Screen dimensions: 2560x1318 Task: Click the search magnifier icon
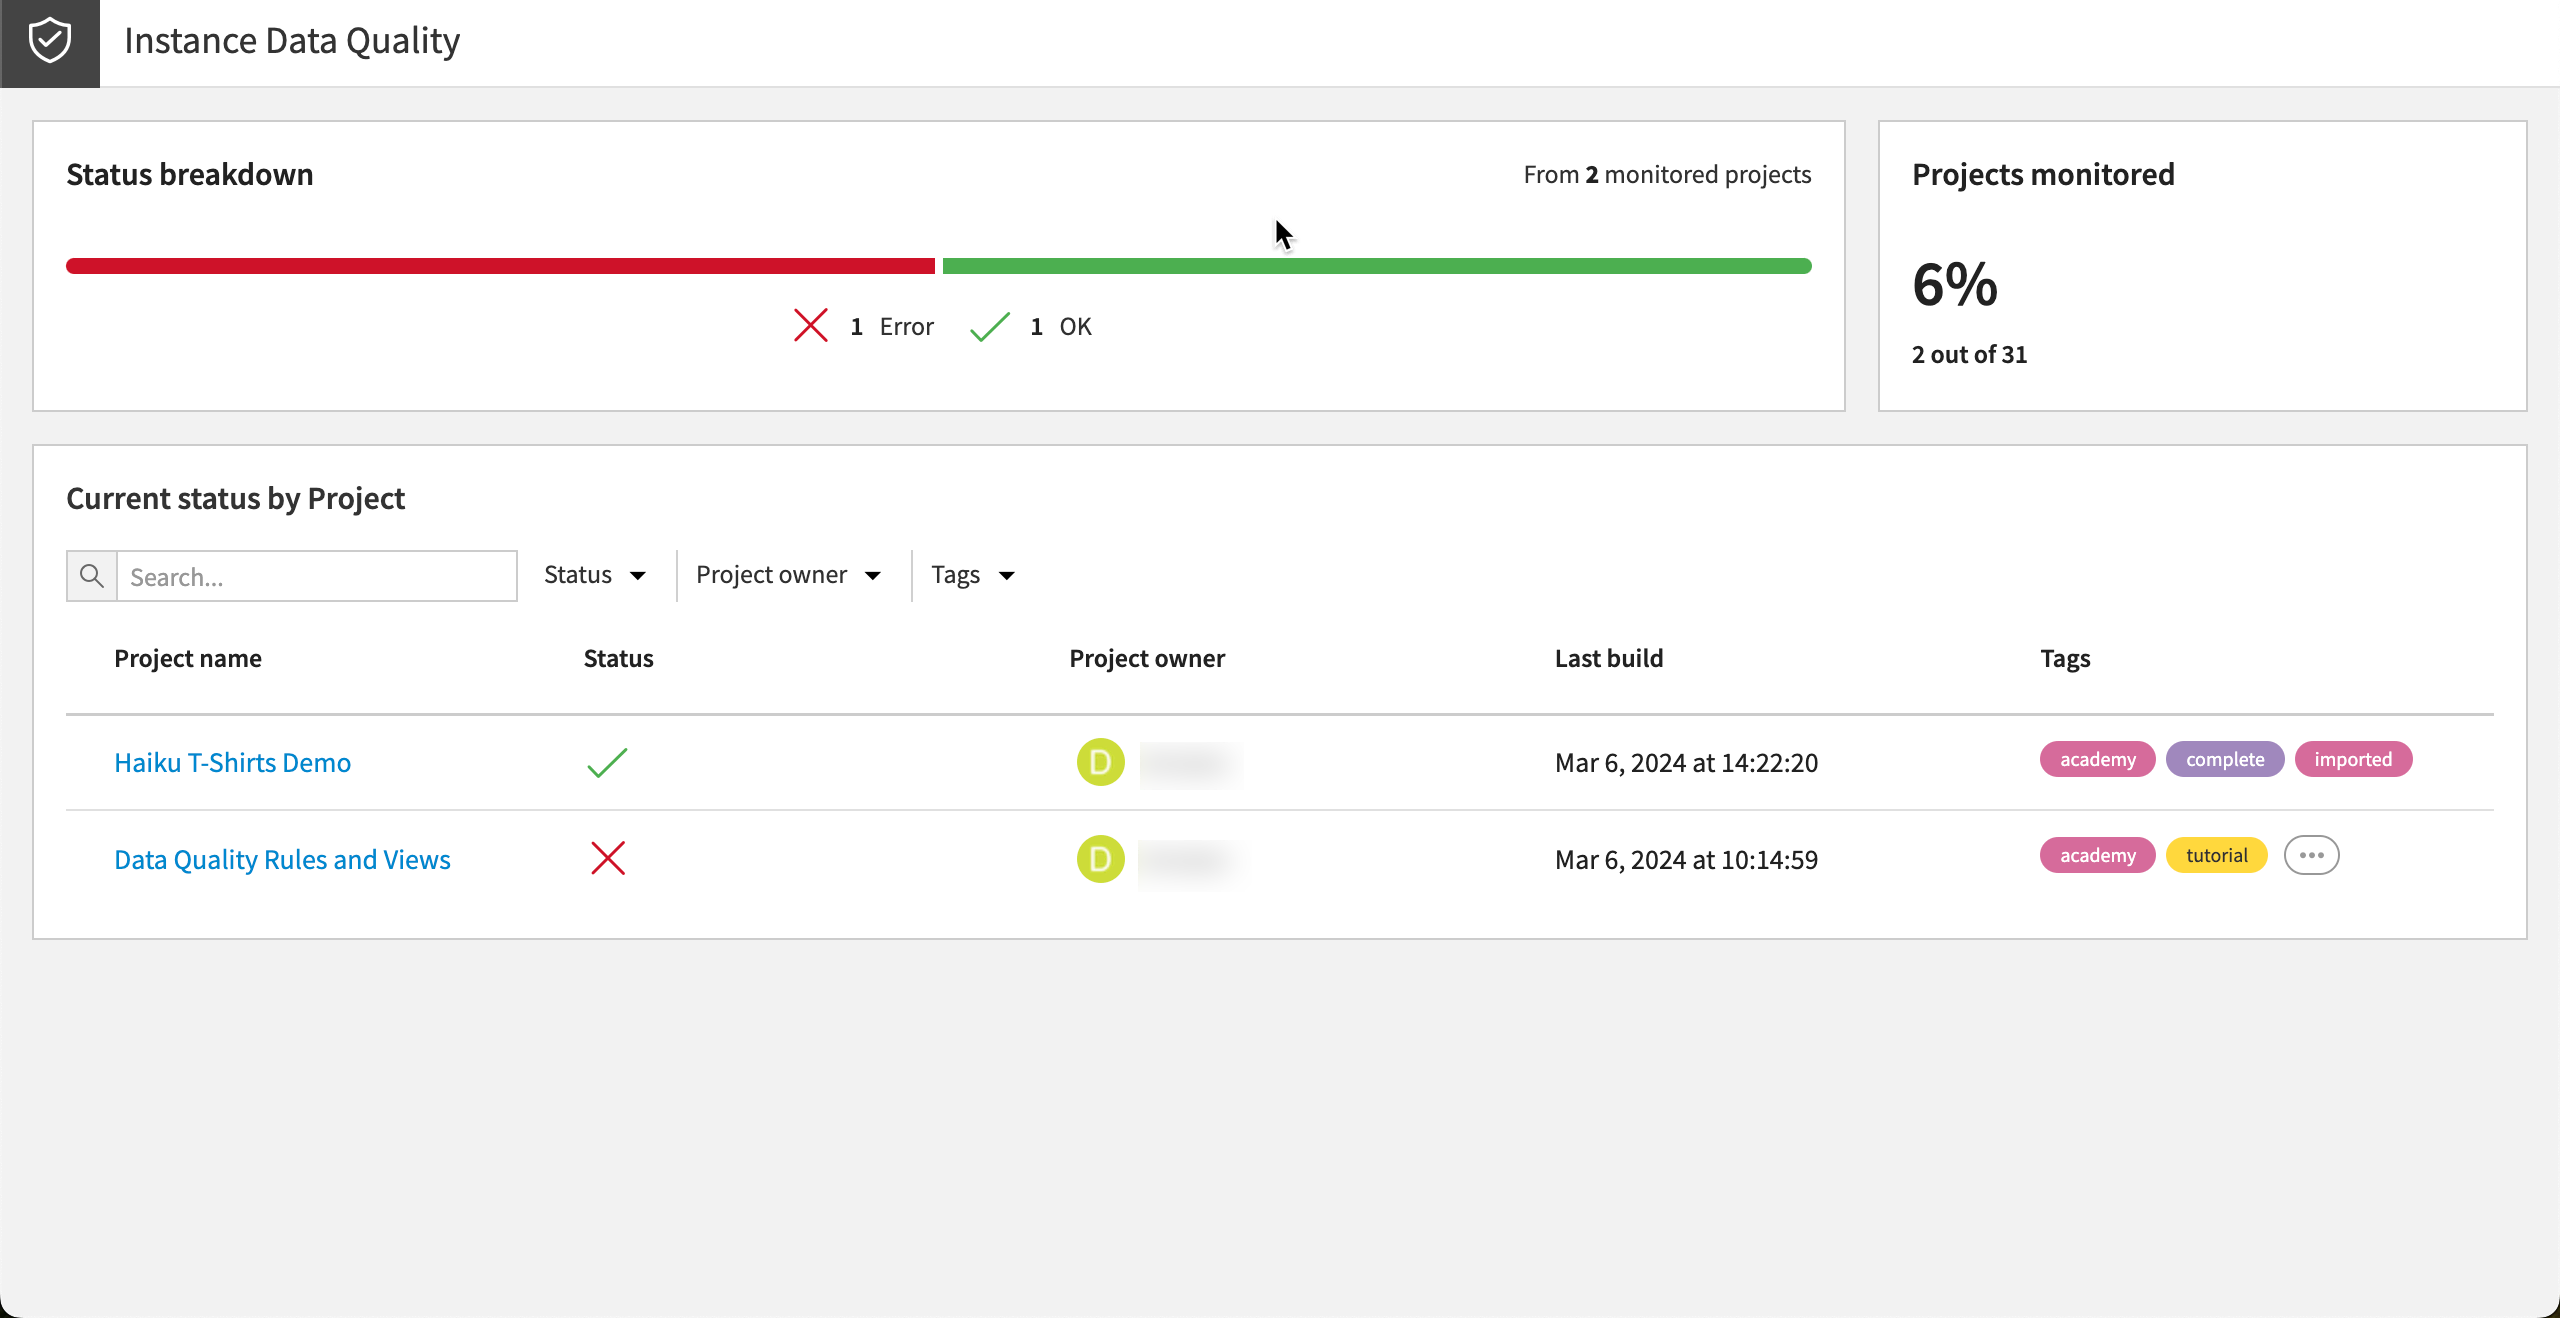point(92,576)
